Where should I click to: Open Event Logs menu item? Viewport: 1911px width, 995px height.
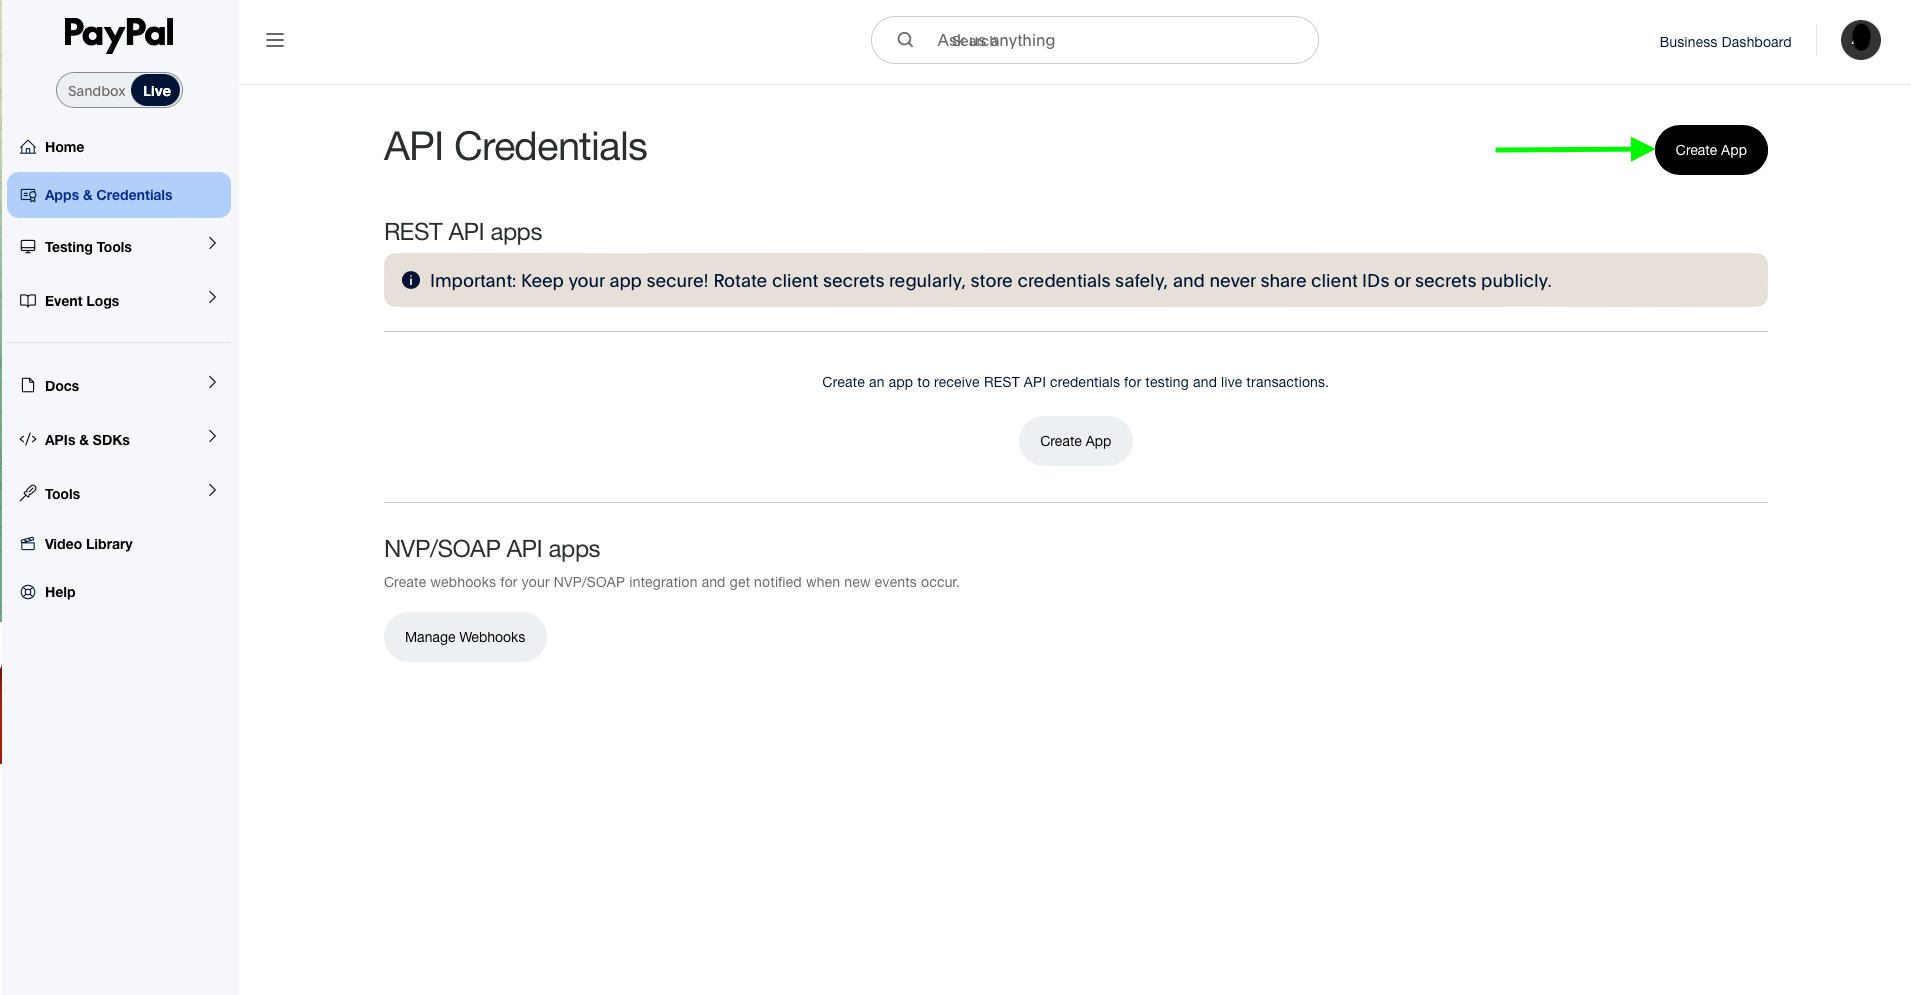click(119, 301)
